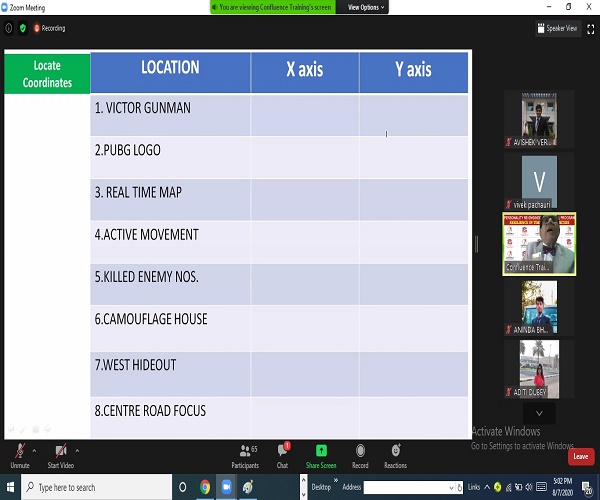Show more participants with the down chevron

[x=539, y=413]
